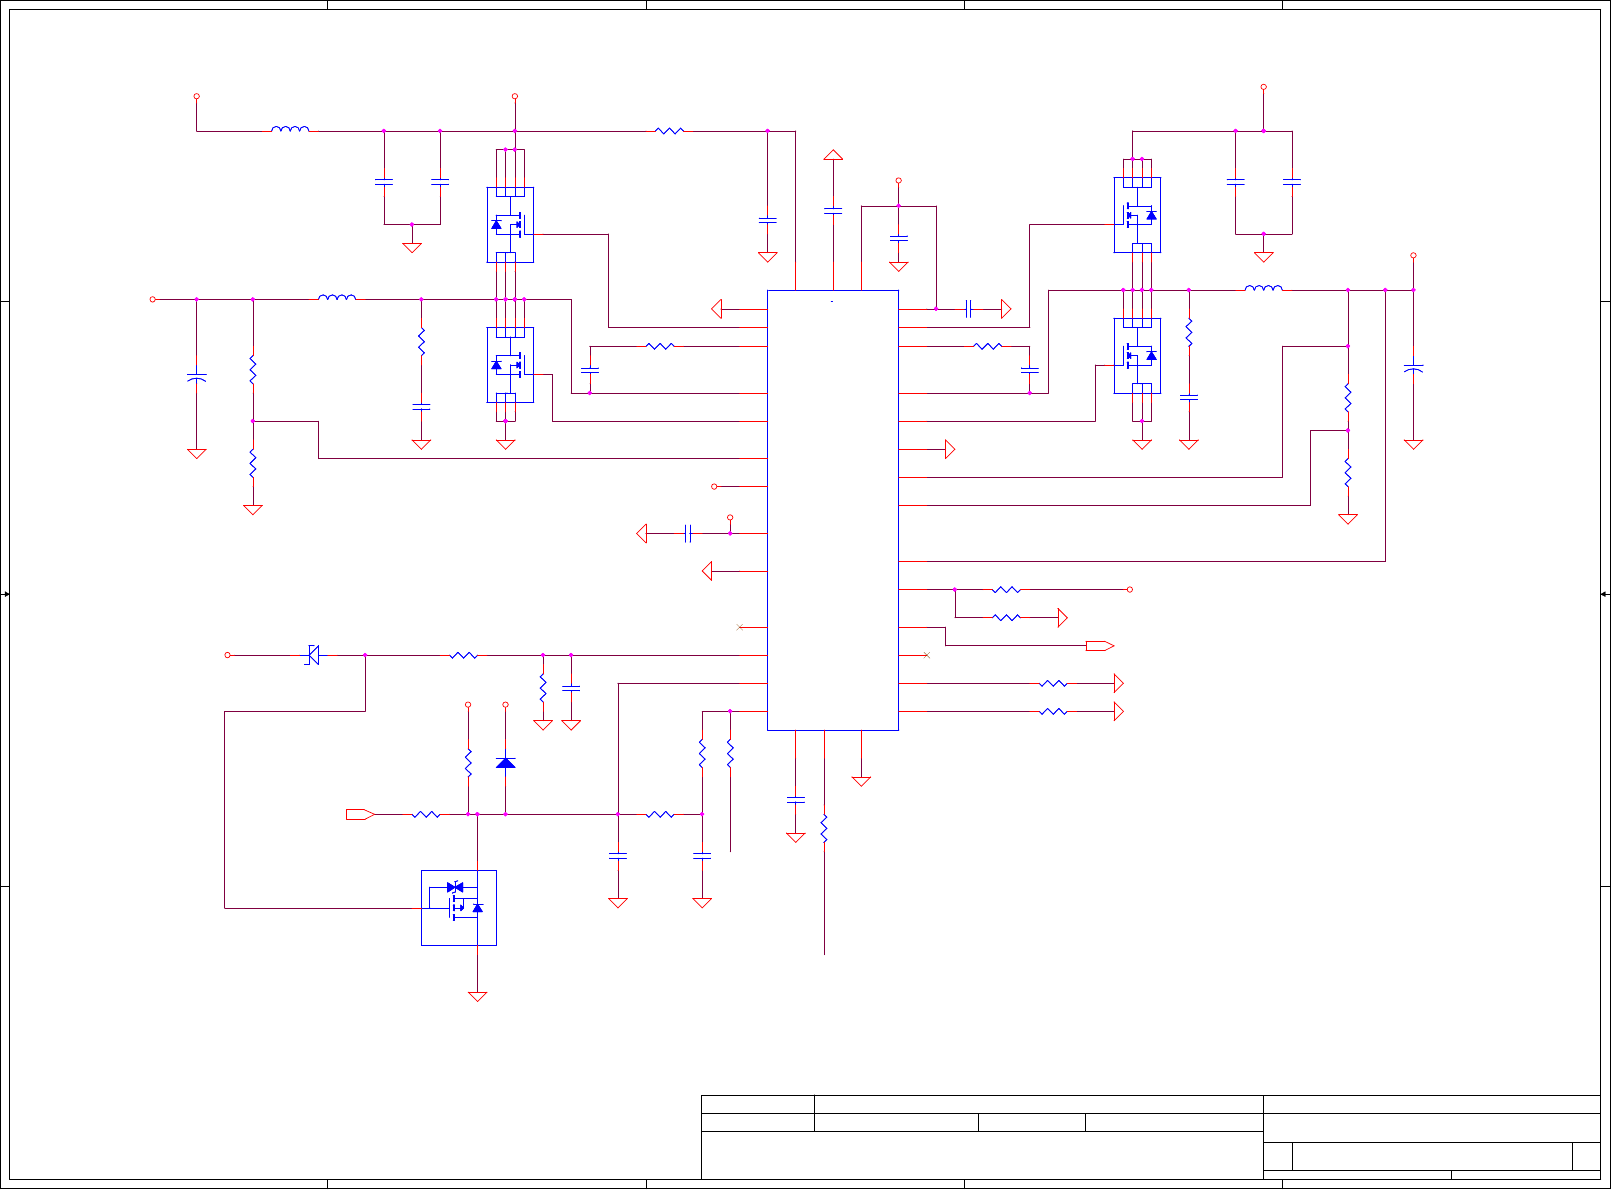1611x1190 pixels.
Task: Select the no-connect X on the IC's left side
Action: [740, 627]
